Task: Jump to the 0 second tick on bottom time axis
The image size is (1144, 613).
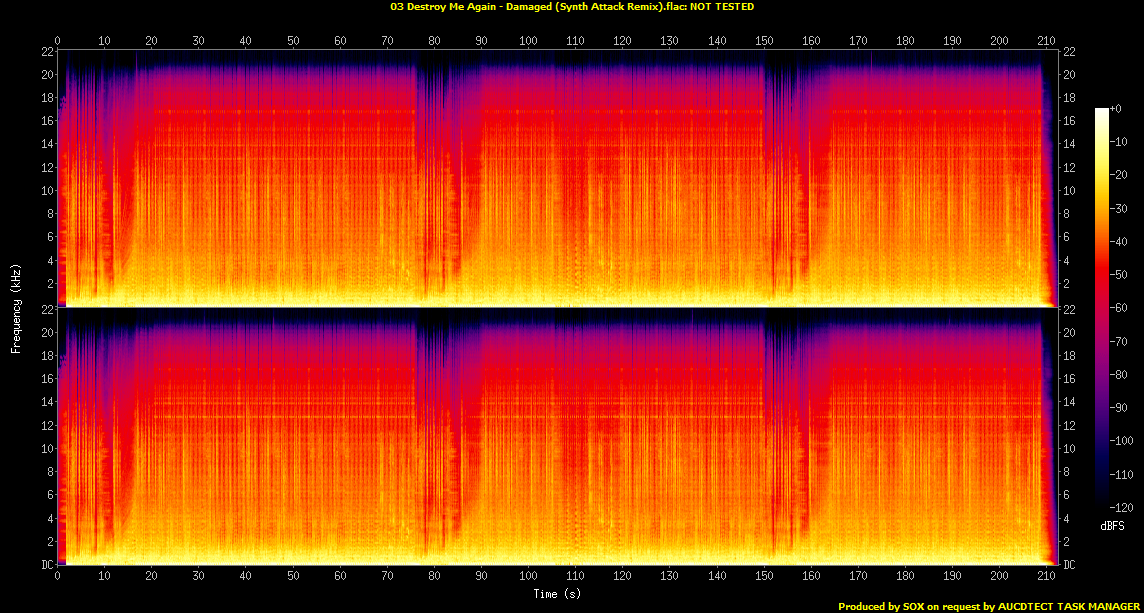Action: tap(58, 577)
